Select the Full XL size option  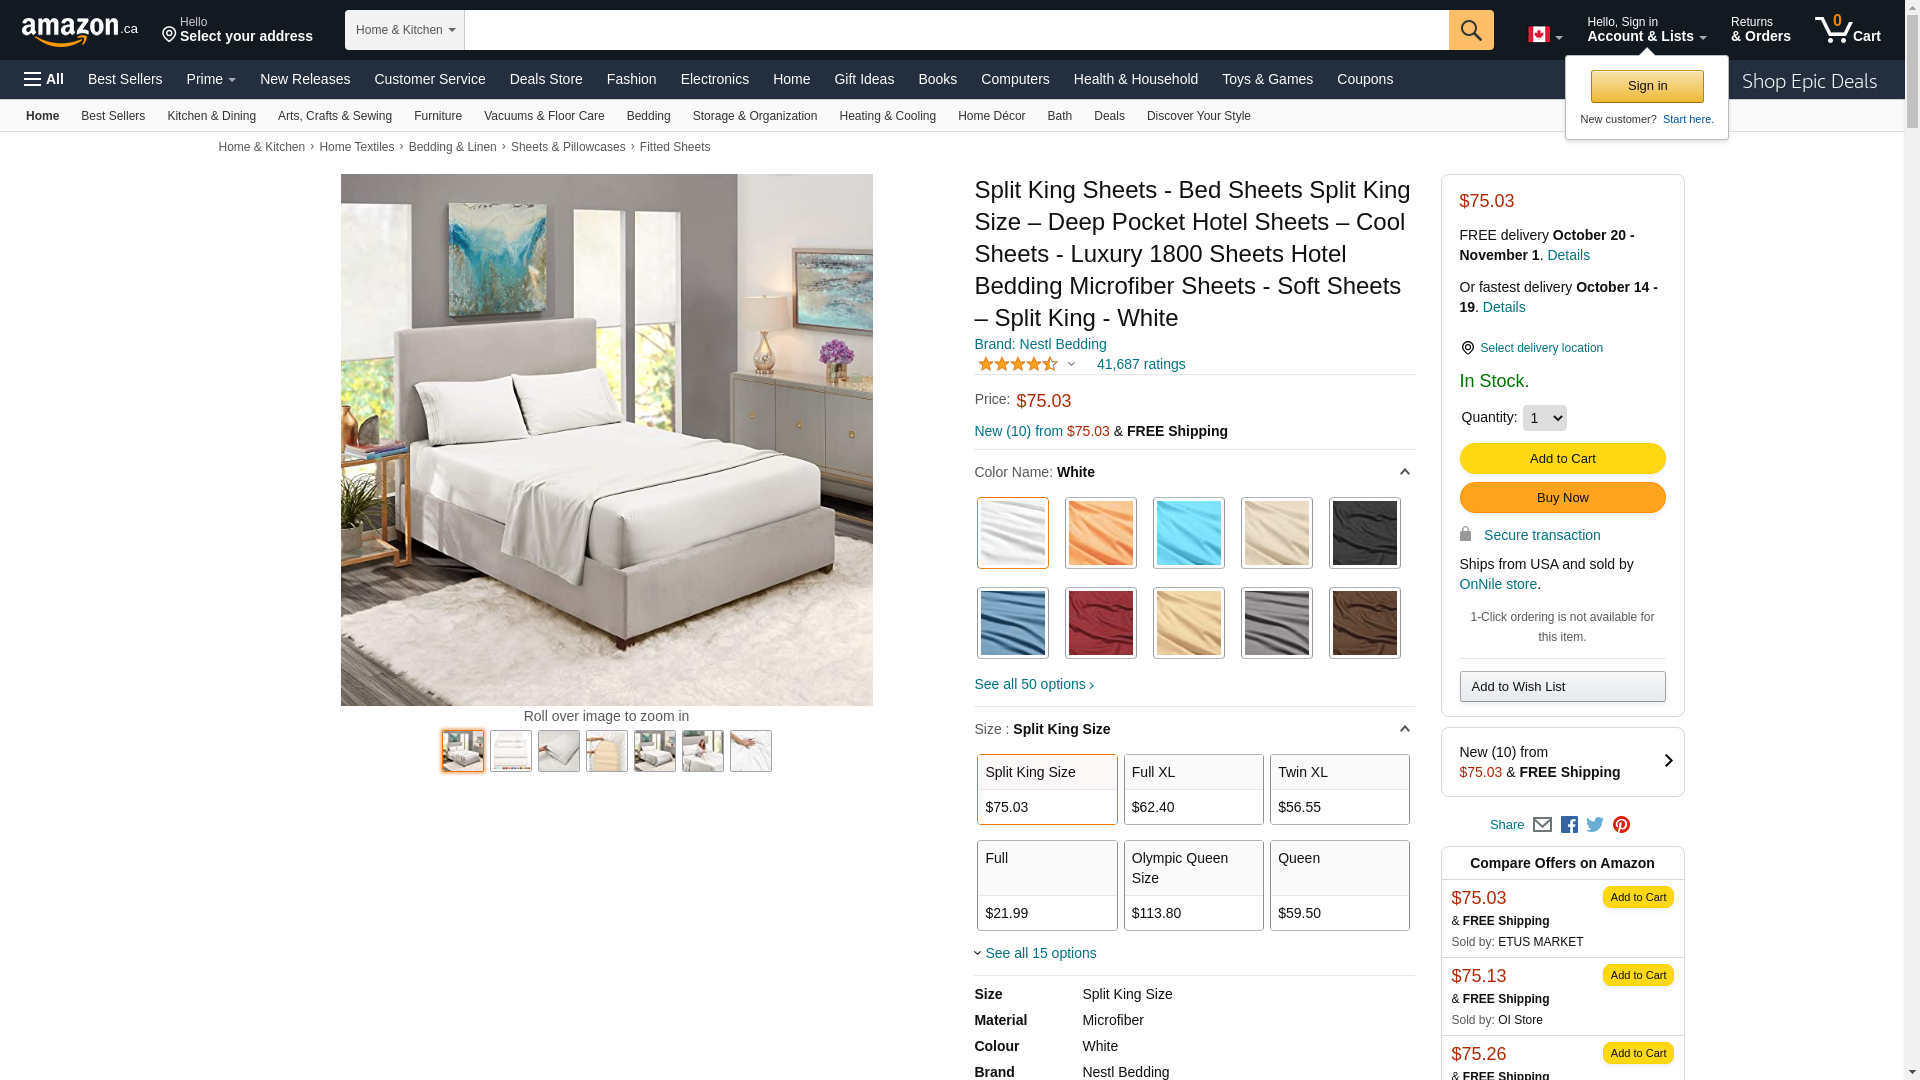[1193, 789]
